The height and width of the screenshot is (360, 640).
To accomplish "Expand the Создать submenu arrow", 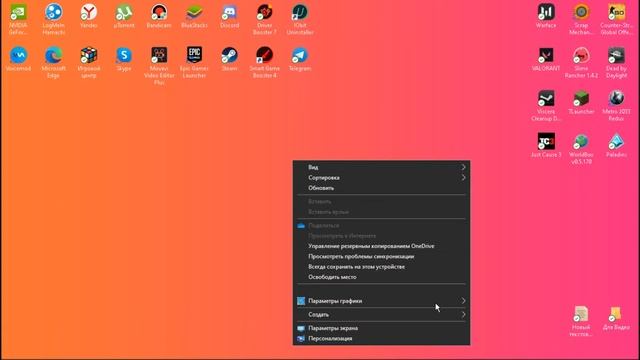I will [x=463, y=314].
